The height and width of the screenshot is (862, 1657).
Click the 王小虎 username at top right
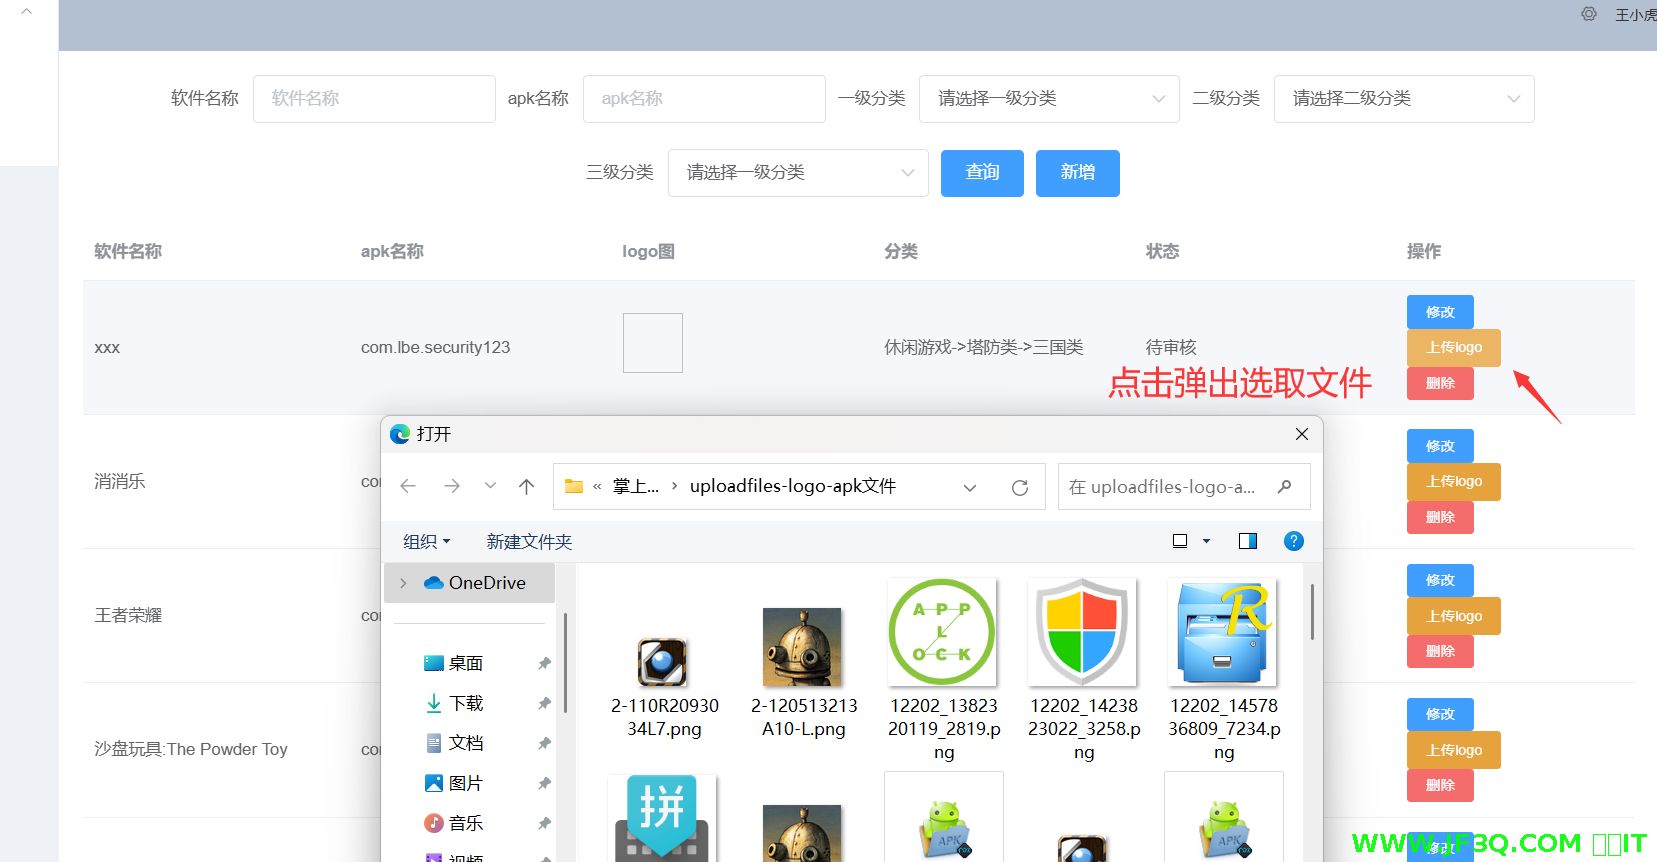pos(1636,15)
